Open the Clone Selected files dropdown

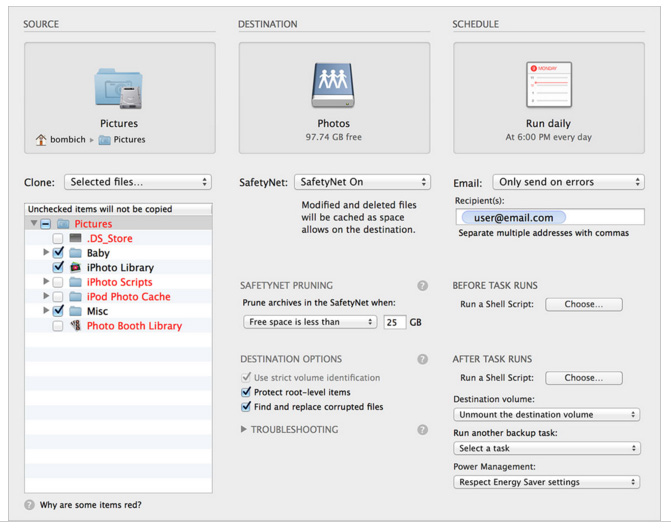tap(138, 182)
